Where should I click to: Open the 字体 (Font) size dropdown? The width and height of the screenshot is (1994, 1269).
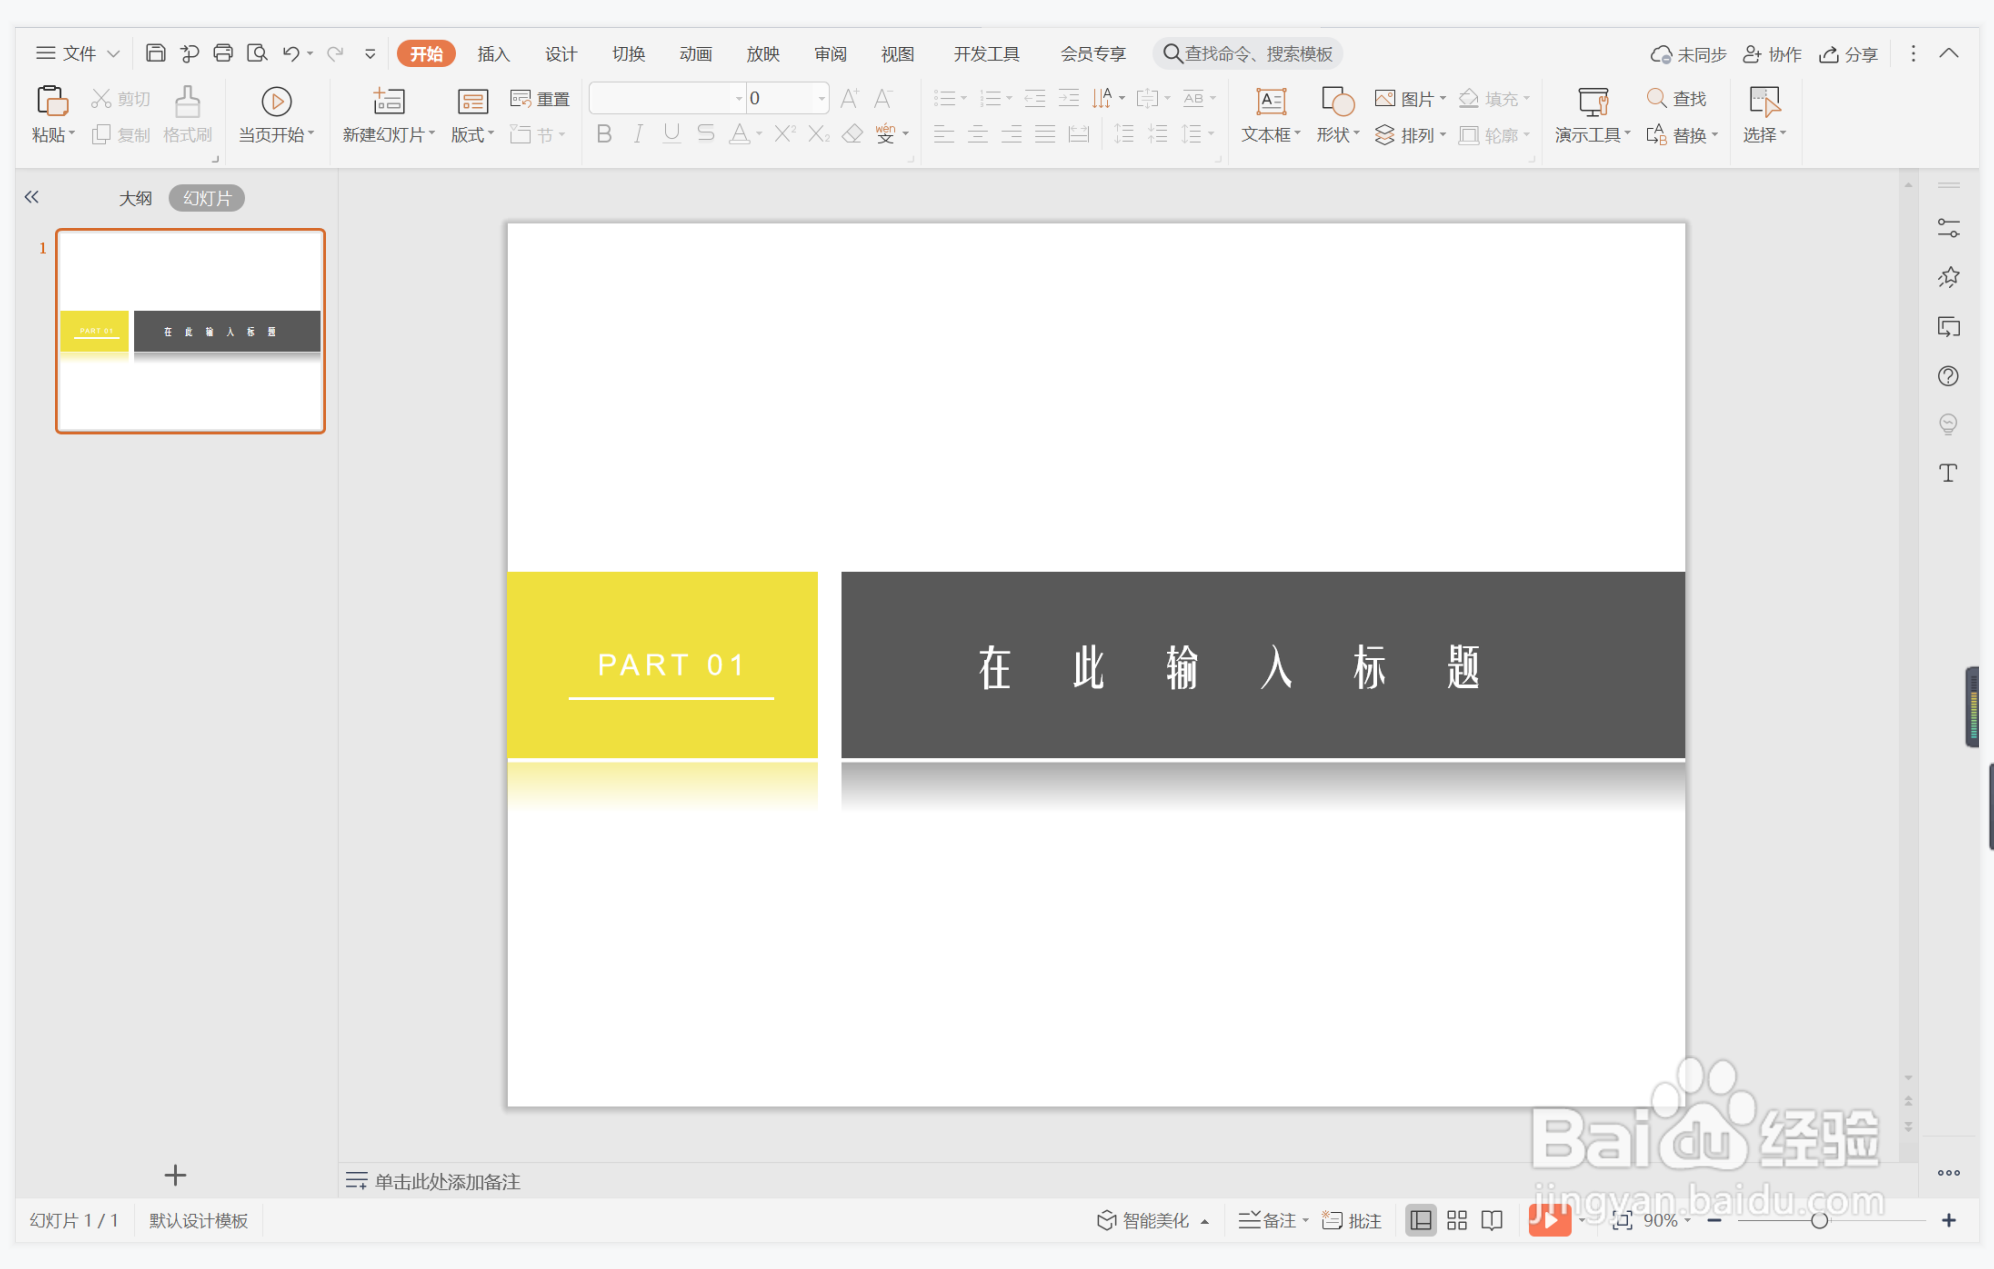[x=812, y=97]
